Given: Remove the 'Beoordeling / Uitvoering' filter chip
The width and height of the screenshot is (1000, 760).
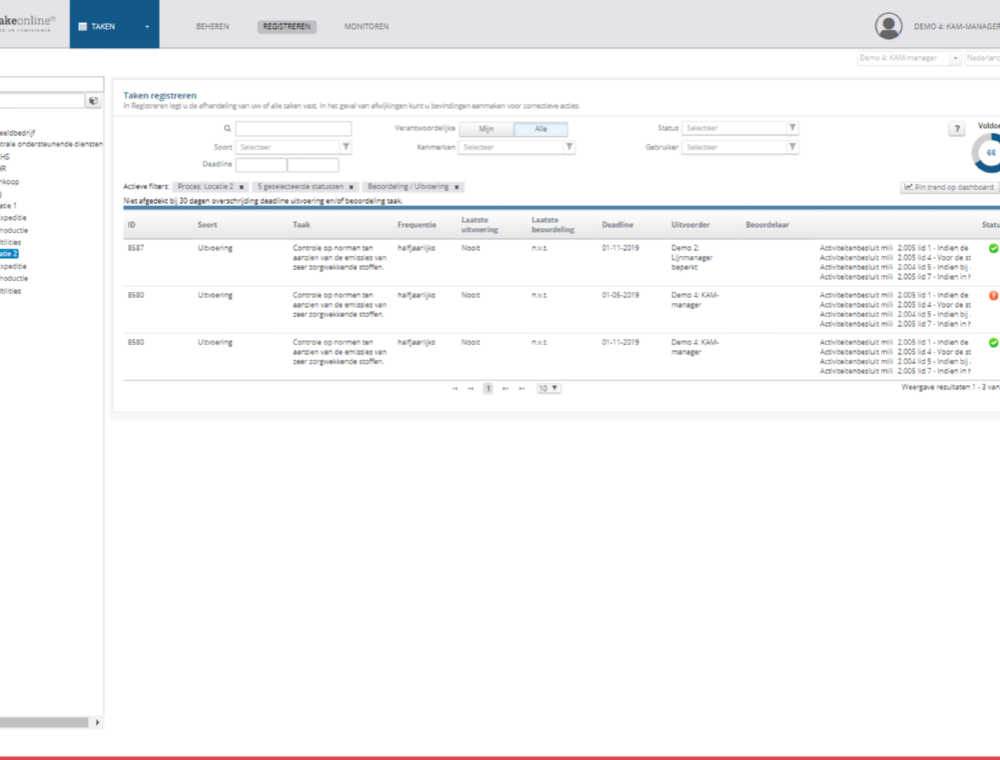Looking at the screenshot, I should point(457,187).
